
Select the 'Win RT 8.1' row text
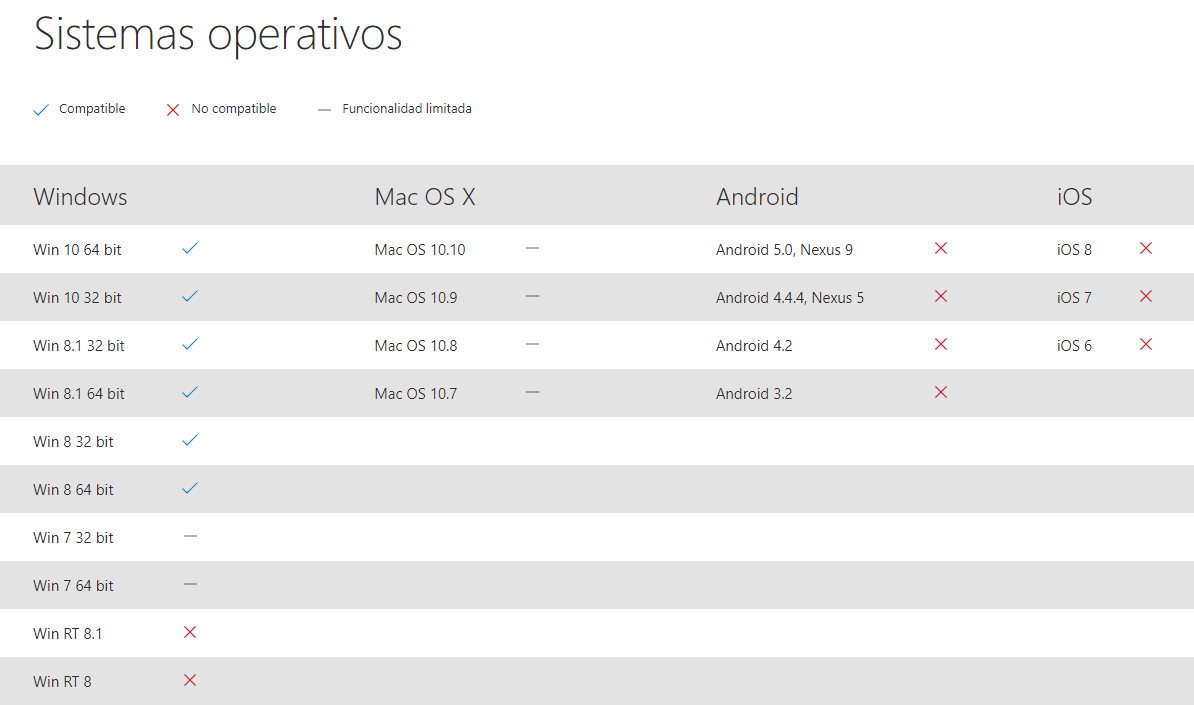pyautogui.click(x=68, y=633)
